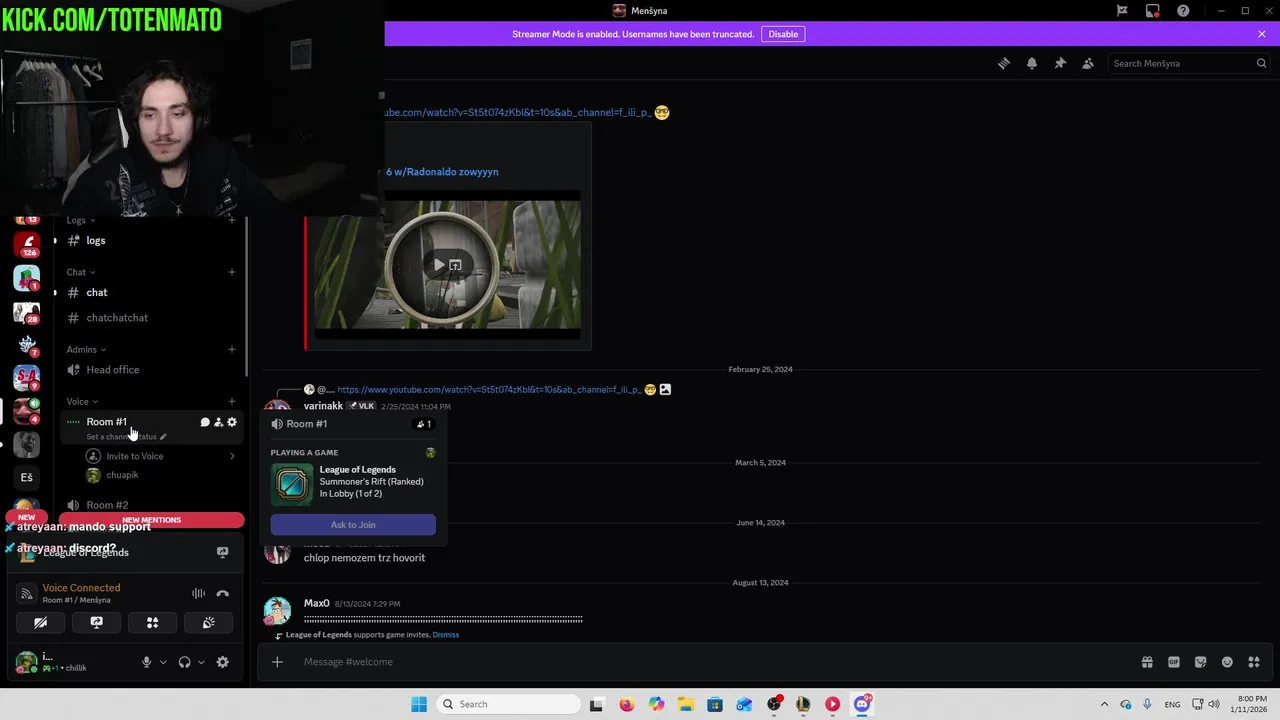Open voice connection details signal icon
This screenshot has height=720, width=1280.
coord(27,594)
